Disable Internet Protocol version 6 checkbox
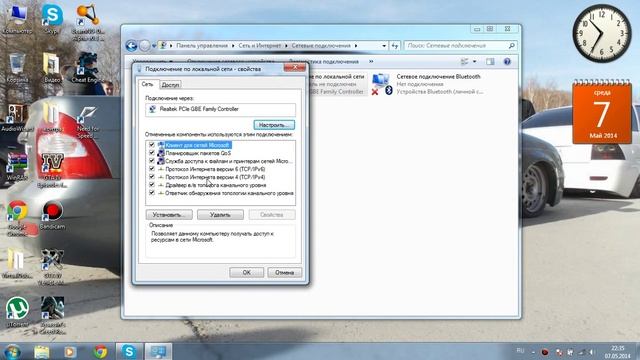The image size is (640, 360). point(152,169)
